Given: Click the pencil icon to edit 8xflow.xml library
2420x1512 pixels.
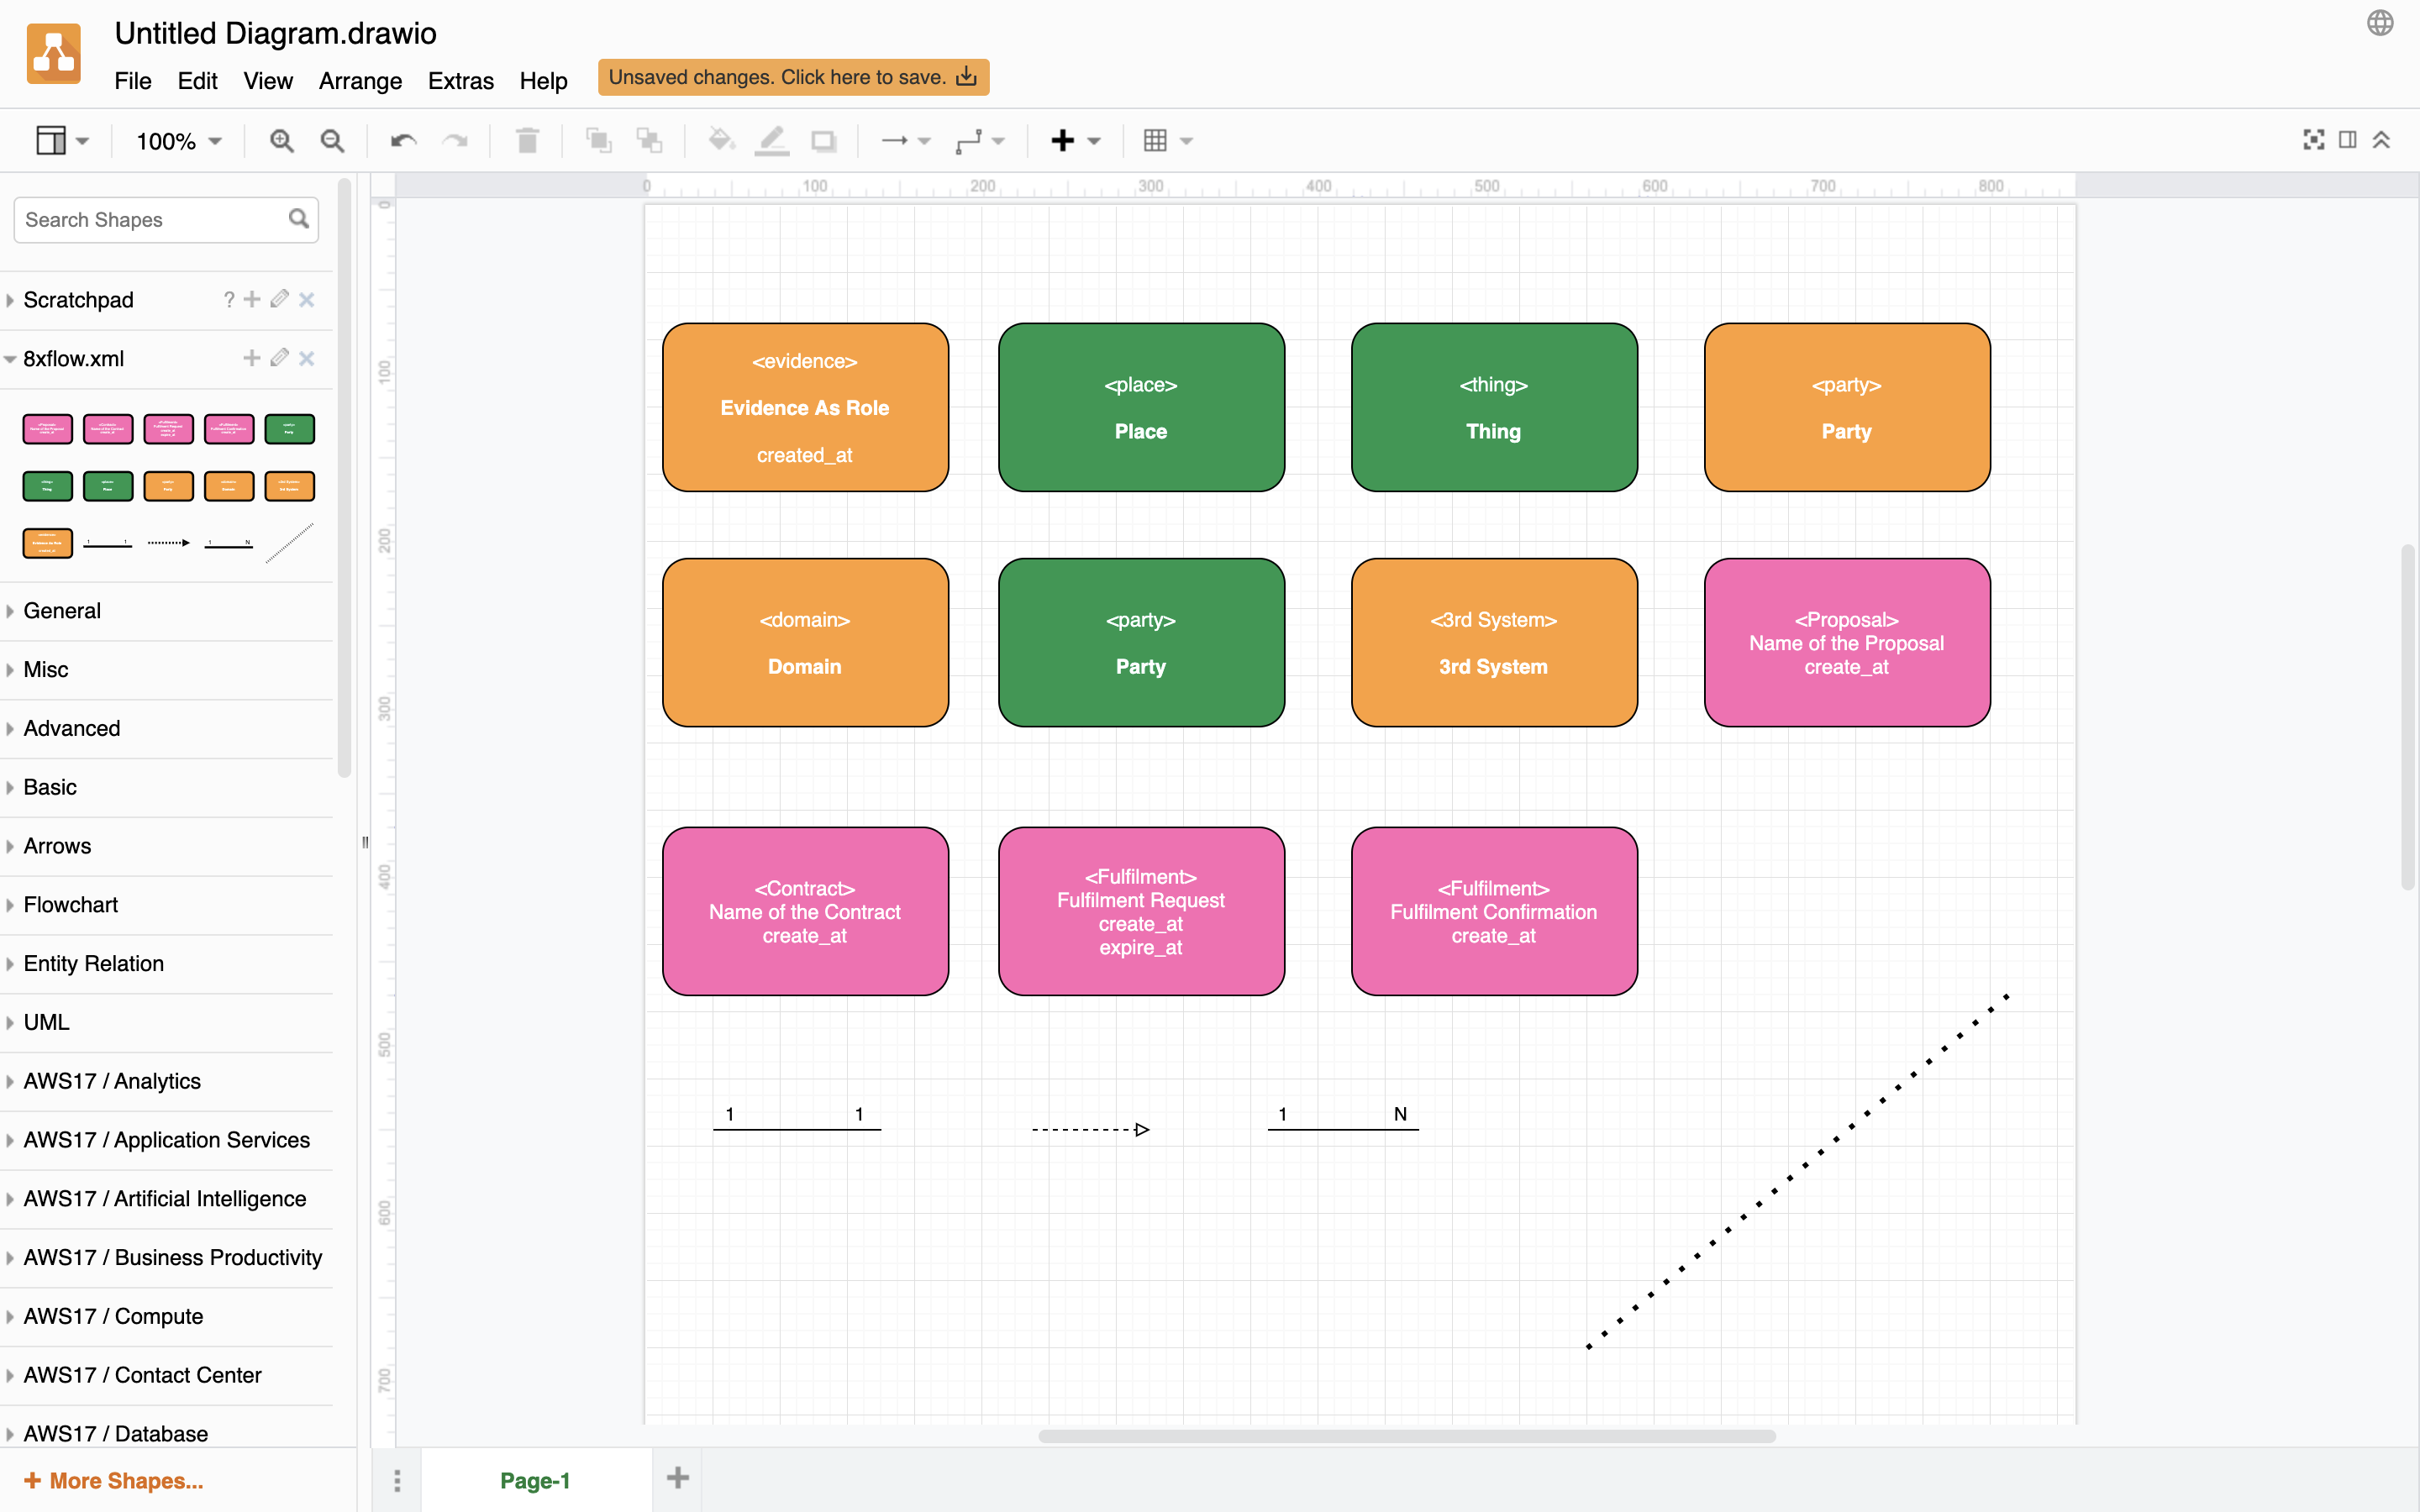Looking at the screenshot, I should pos(280,358).
